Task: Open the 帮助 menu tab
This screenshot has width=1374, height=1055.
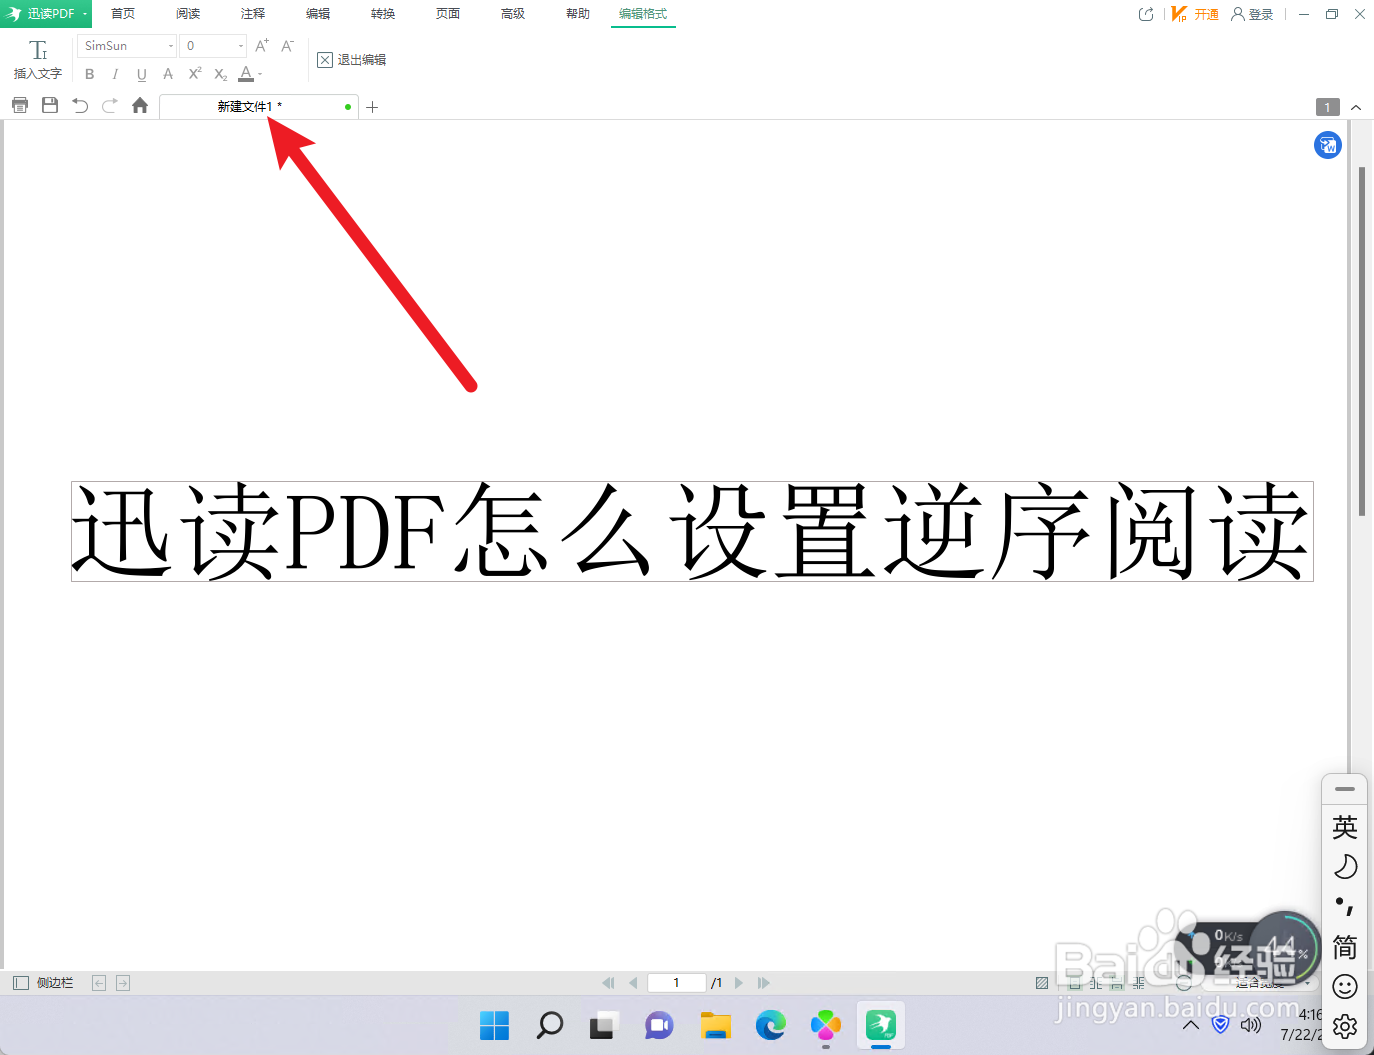Action: tap(578, 14)
